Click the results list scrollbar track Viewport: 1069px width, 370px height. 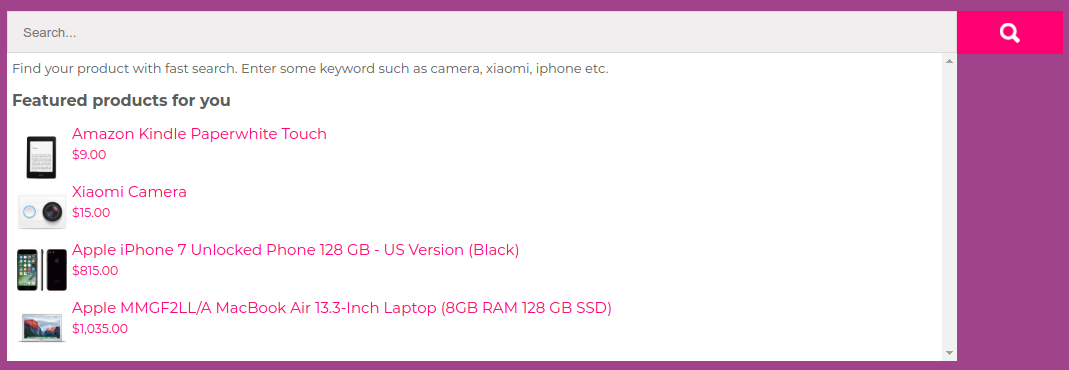(x=949, y=206)
